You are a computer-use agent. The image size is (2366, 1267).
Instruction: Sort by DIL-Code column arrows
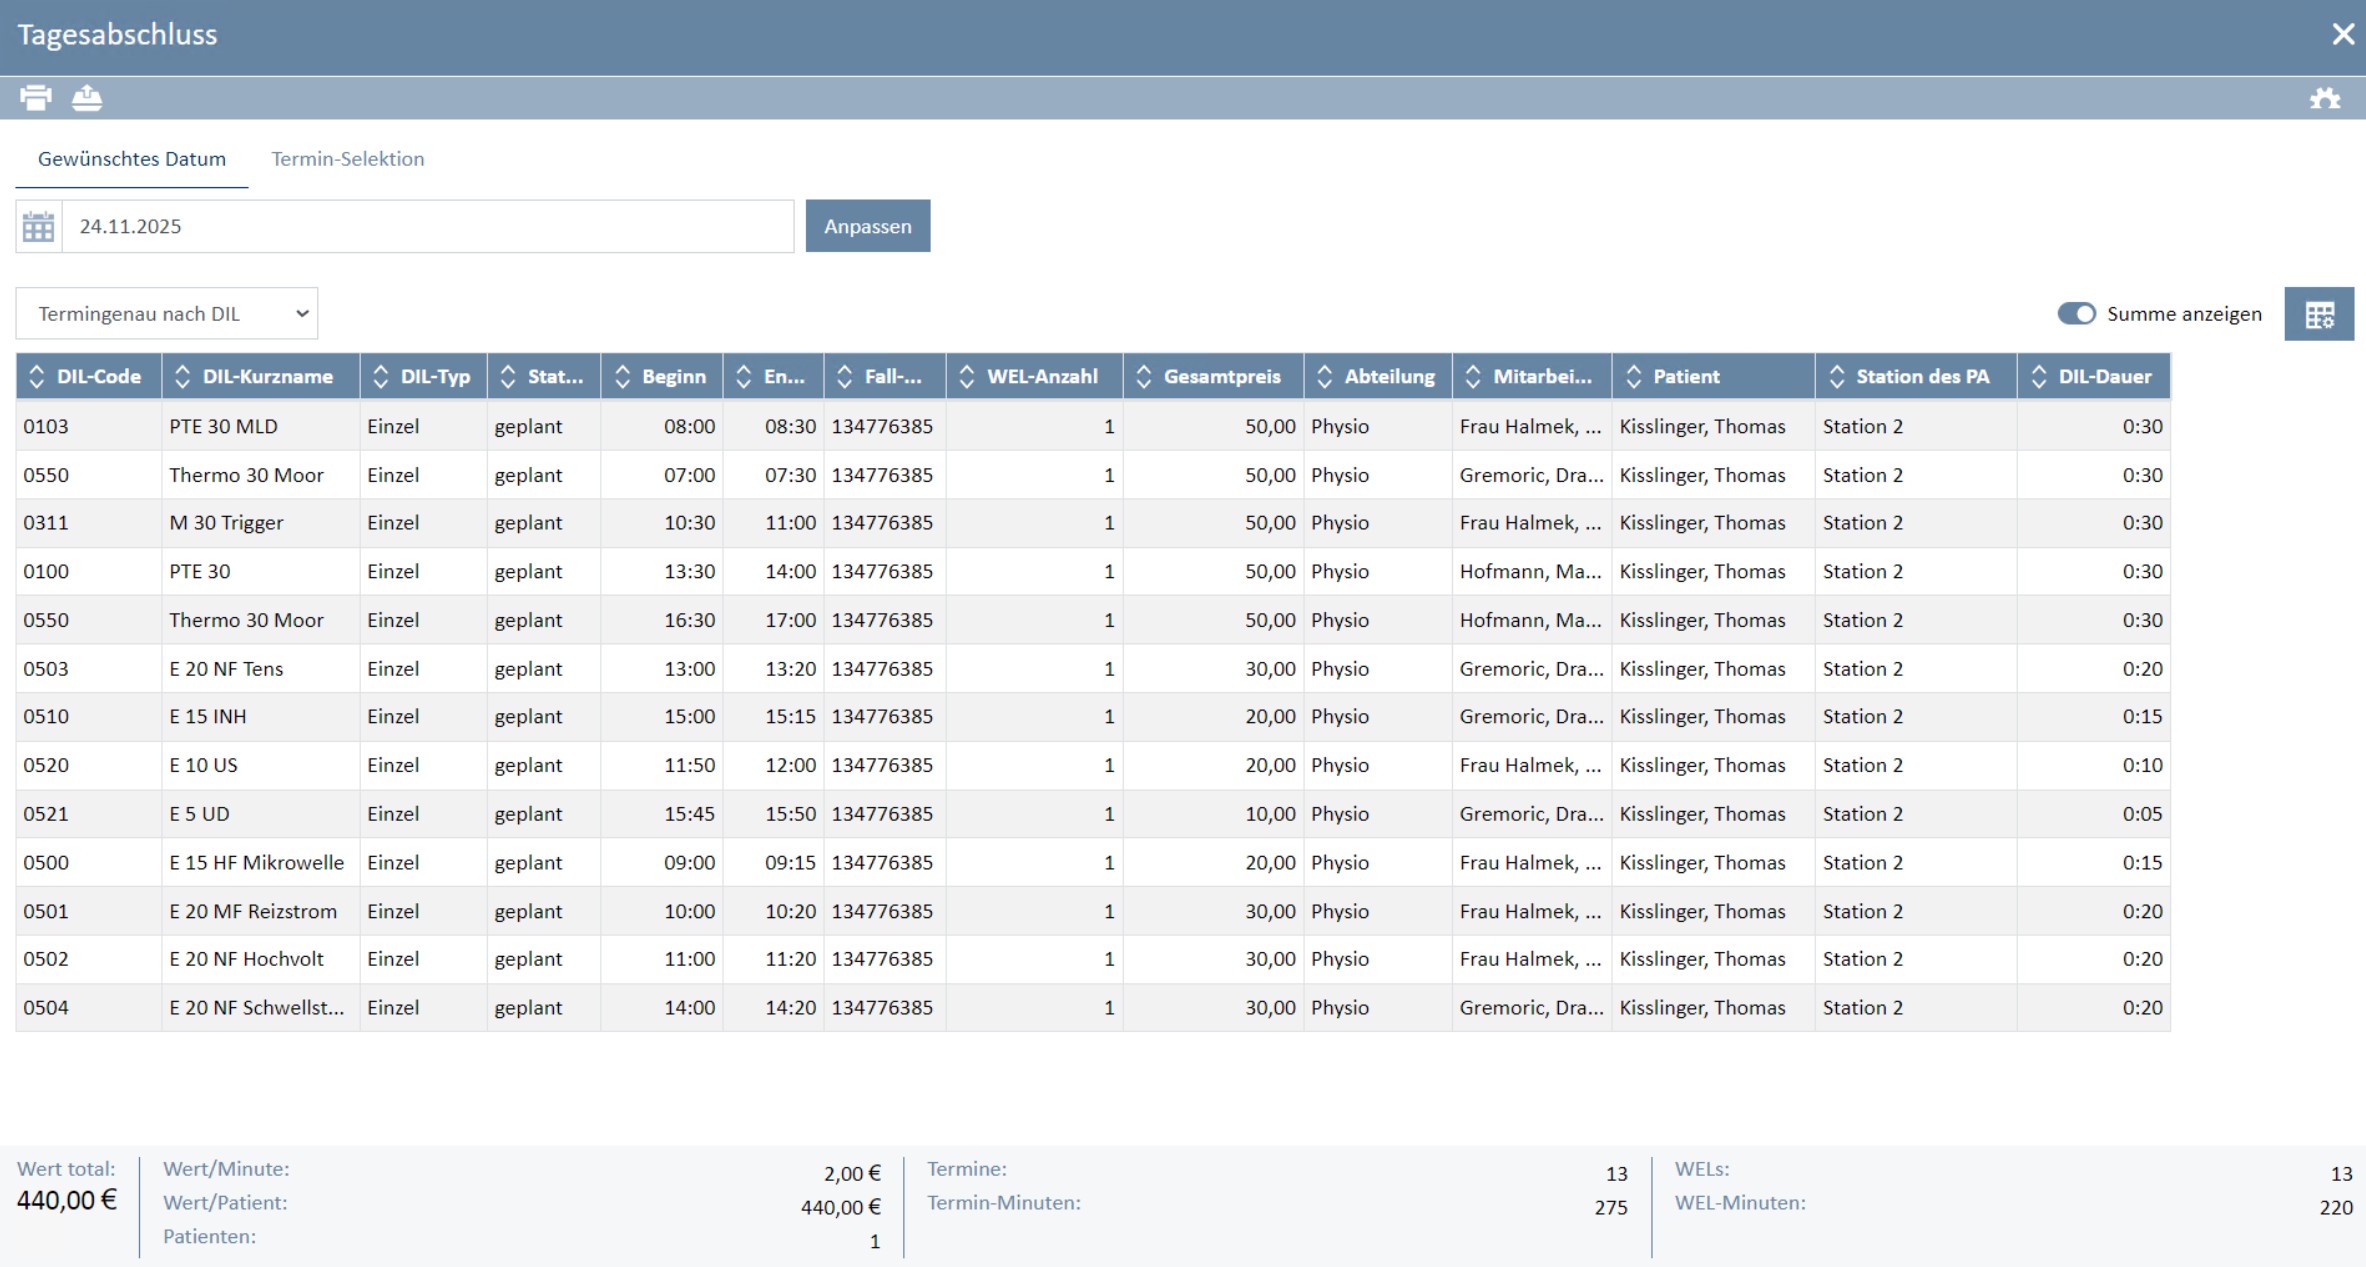(x=37, y=377)
